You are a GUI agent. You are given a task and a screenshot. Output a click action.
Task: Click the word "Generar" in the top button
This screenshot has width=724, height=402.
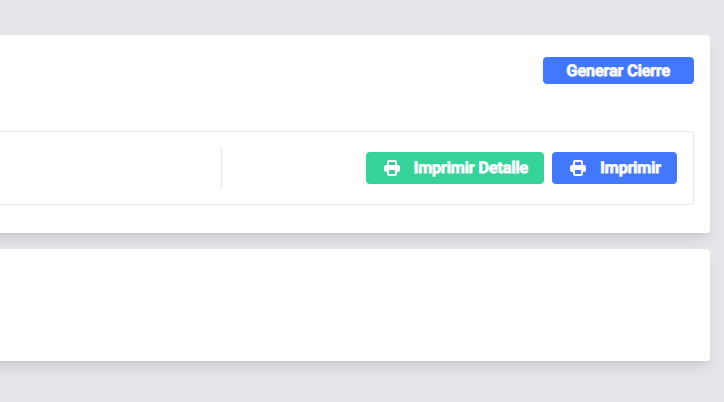pyautogui.click(x=594, y=71)
